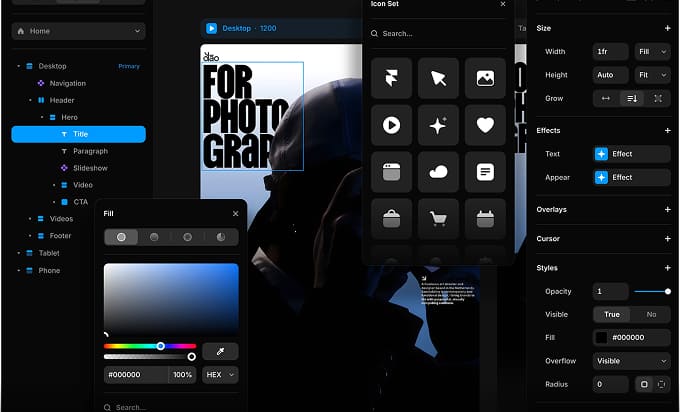Select the play circle icon
Viewport: 680px width, 412px height.
point(391,125)
